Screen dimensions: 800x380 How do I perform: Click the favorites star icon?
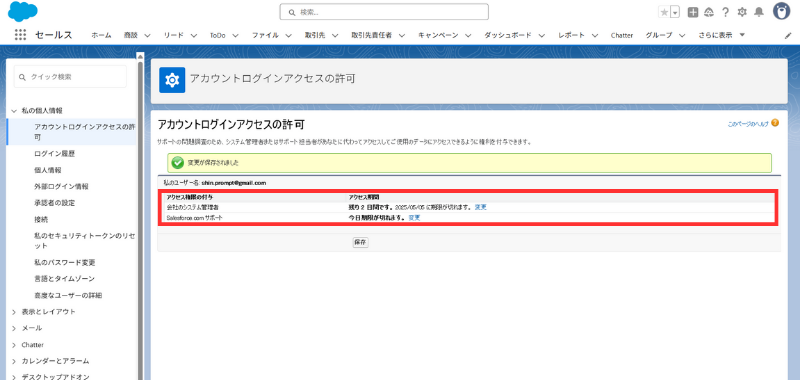pos(664,12)
